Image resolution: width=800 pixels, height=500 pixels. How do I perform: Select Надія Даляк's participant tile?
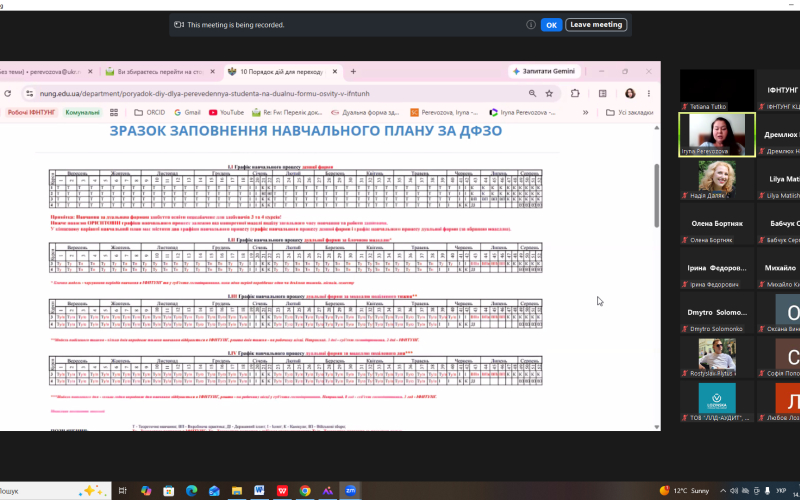pos(717,179)
